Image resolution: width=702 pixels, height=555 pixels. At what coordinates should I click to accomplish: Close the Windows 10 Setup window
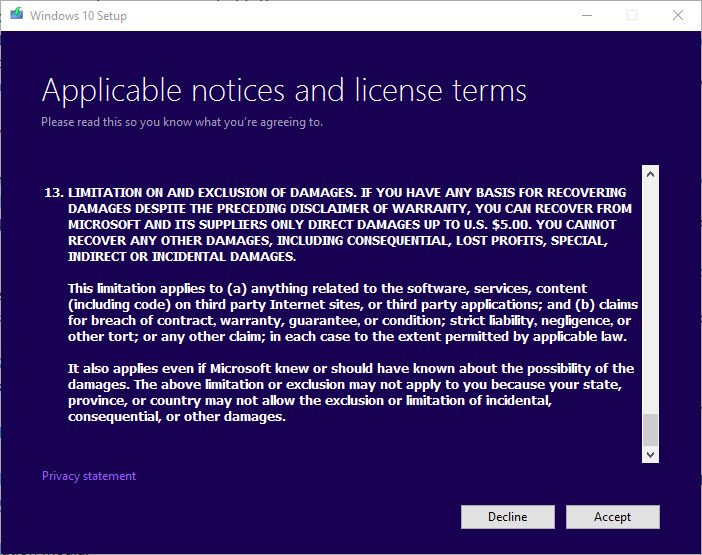pyautogui.click(x=678, y=15)
